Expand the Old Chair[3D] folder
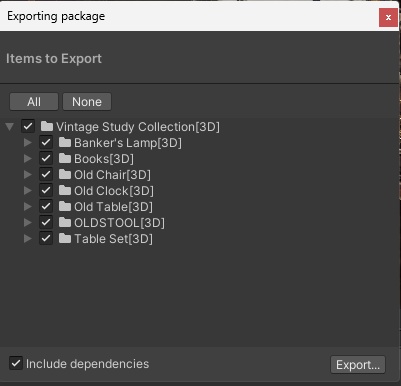 click(x=28, y=175)
